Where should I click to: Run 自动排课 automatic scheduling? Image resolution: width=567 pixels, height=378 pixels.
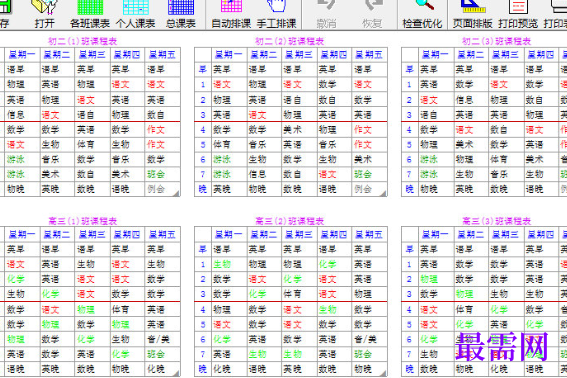click(x=231, y=14)
